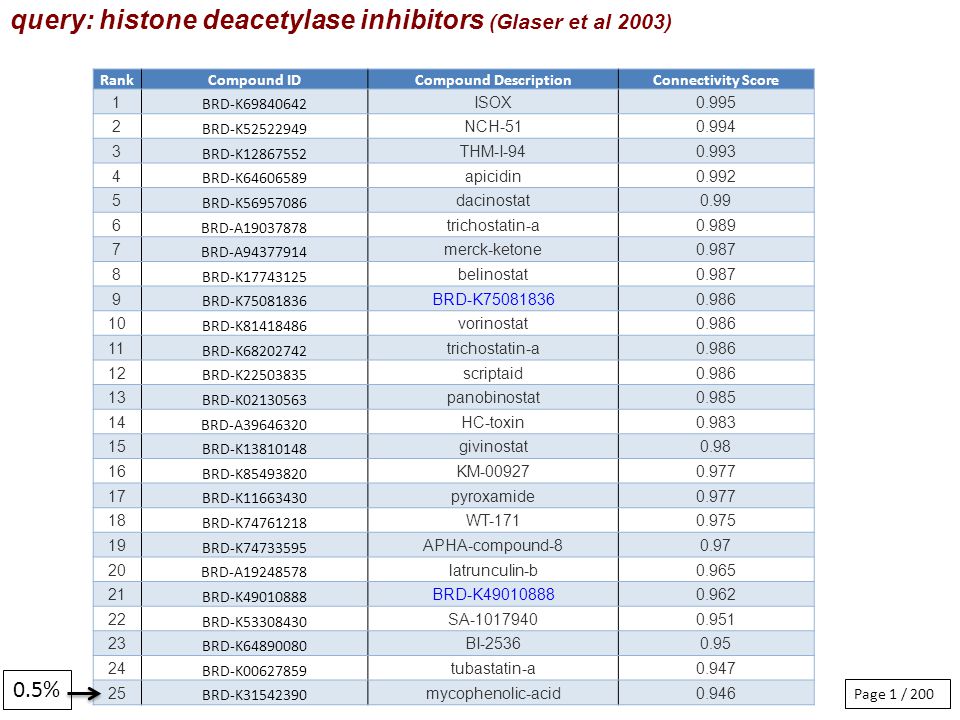Select compound ID BRD-K31542390

click(254, 695)
